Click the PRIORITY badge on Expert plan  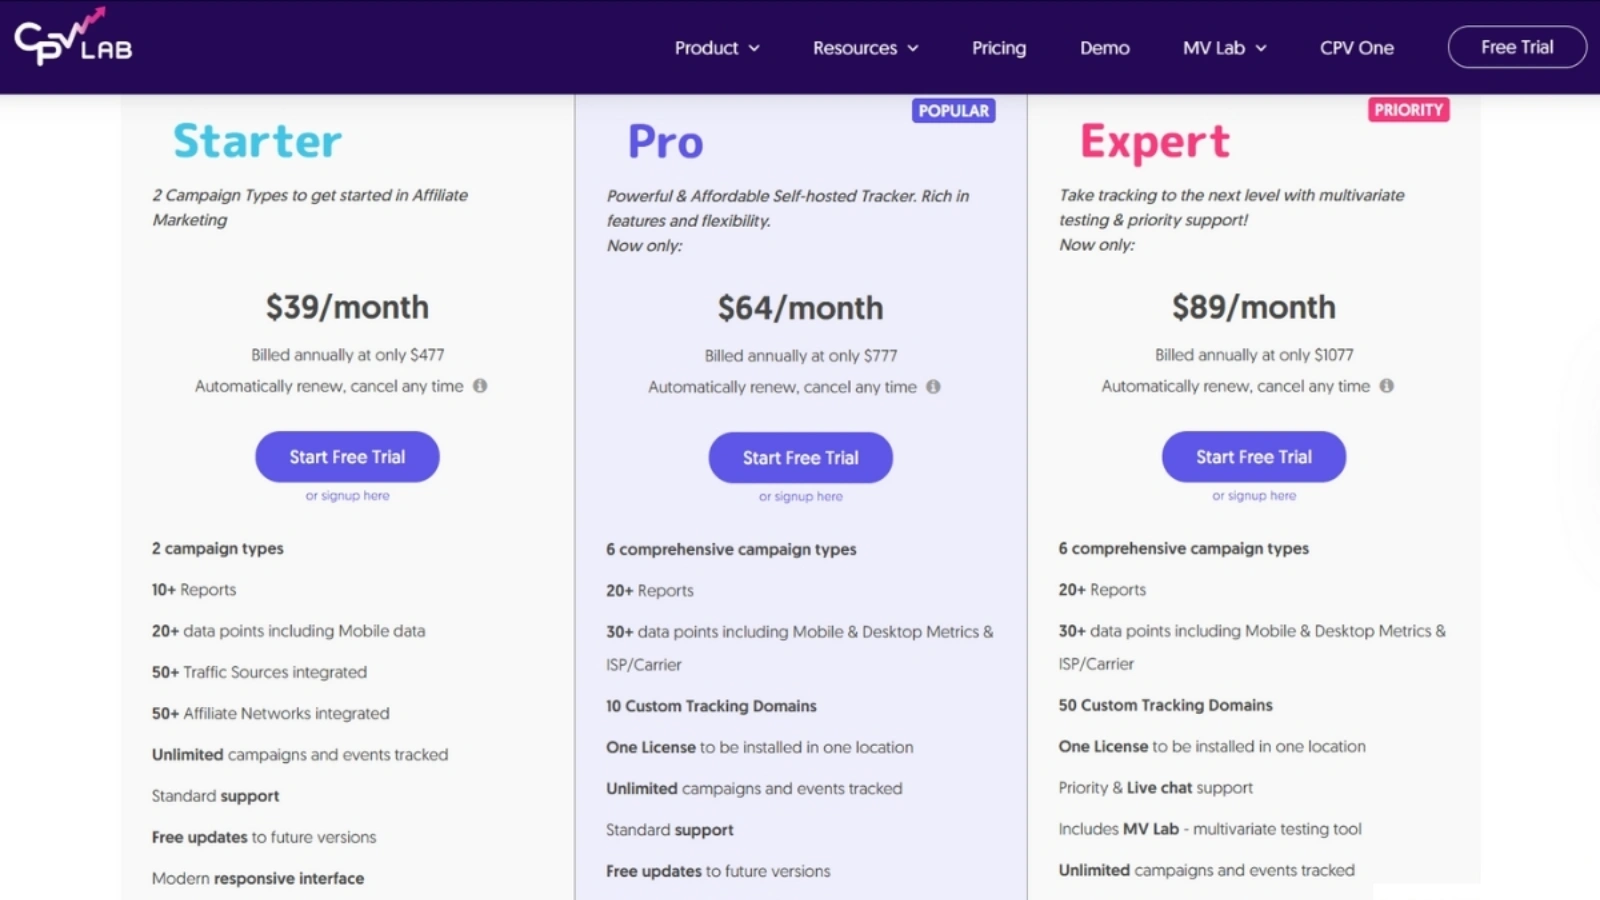[1409, 110]
